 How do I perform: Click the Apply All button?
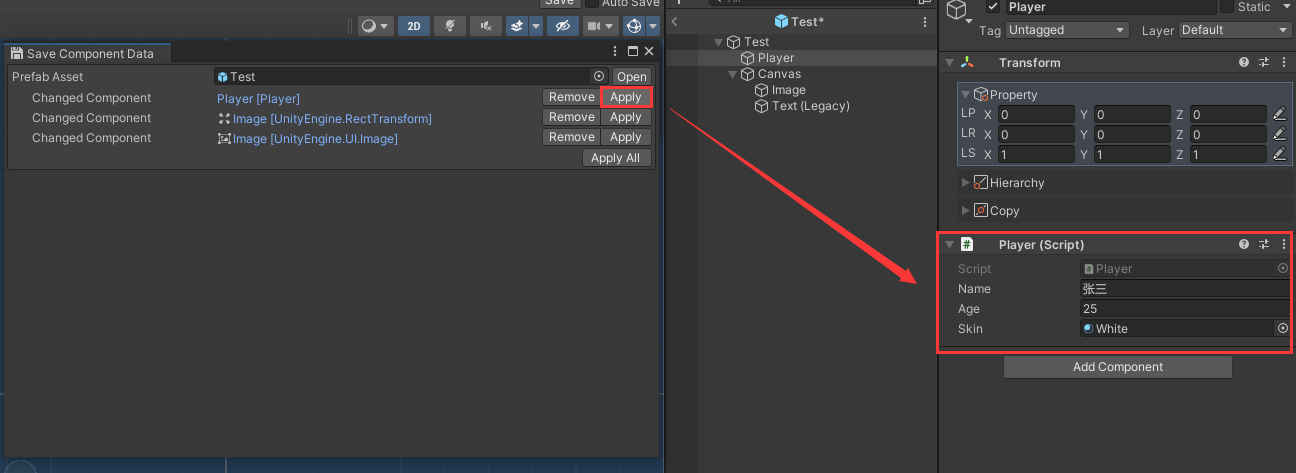615,158
